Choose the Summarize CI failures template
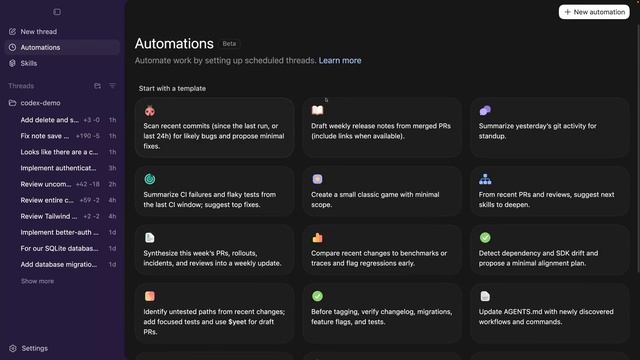This screenshot has width=640, height=360. [214, 191]
